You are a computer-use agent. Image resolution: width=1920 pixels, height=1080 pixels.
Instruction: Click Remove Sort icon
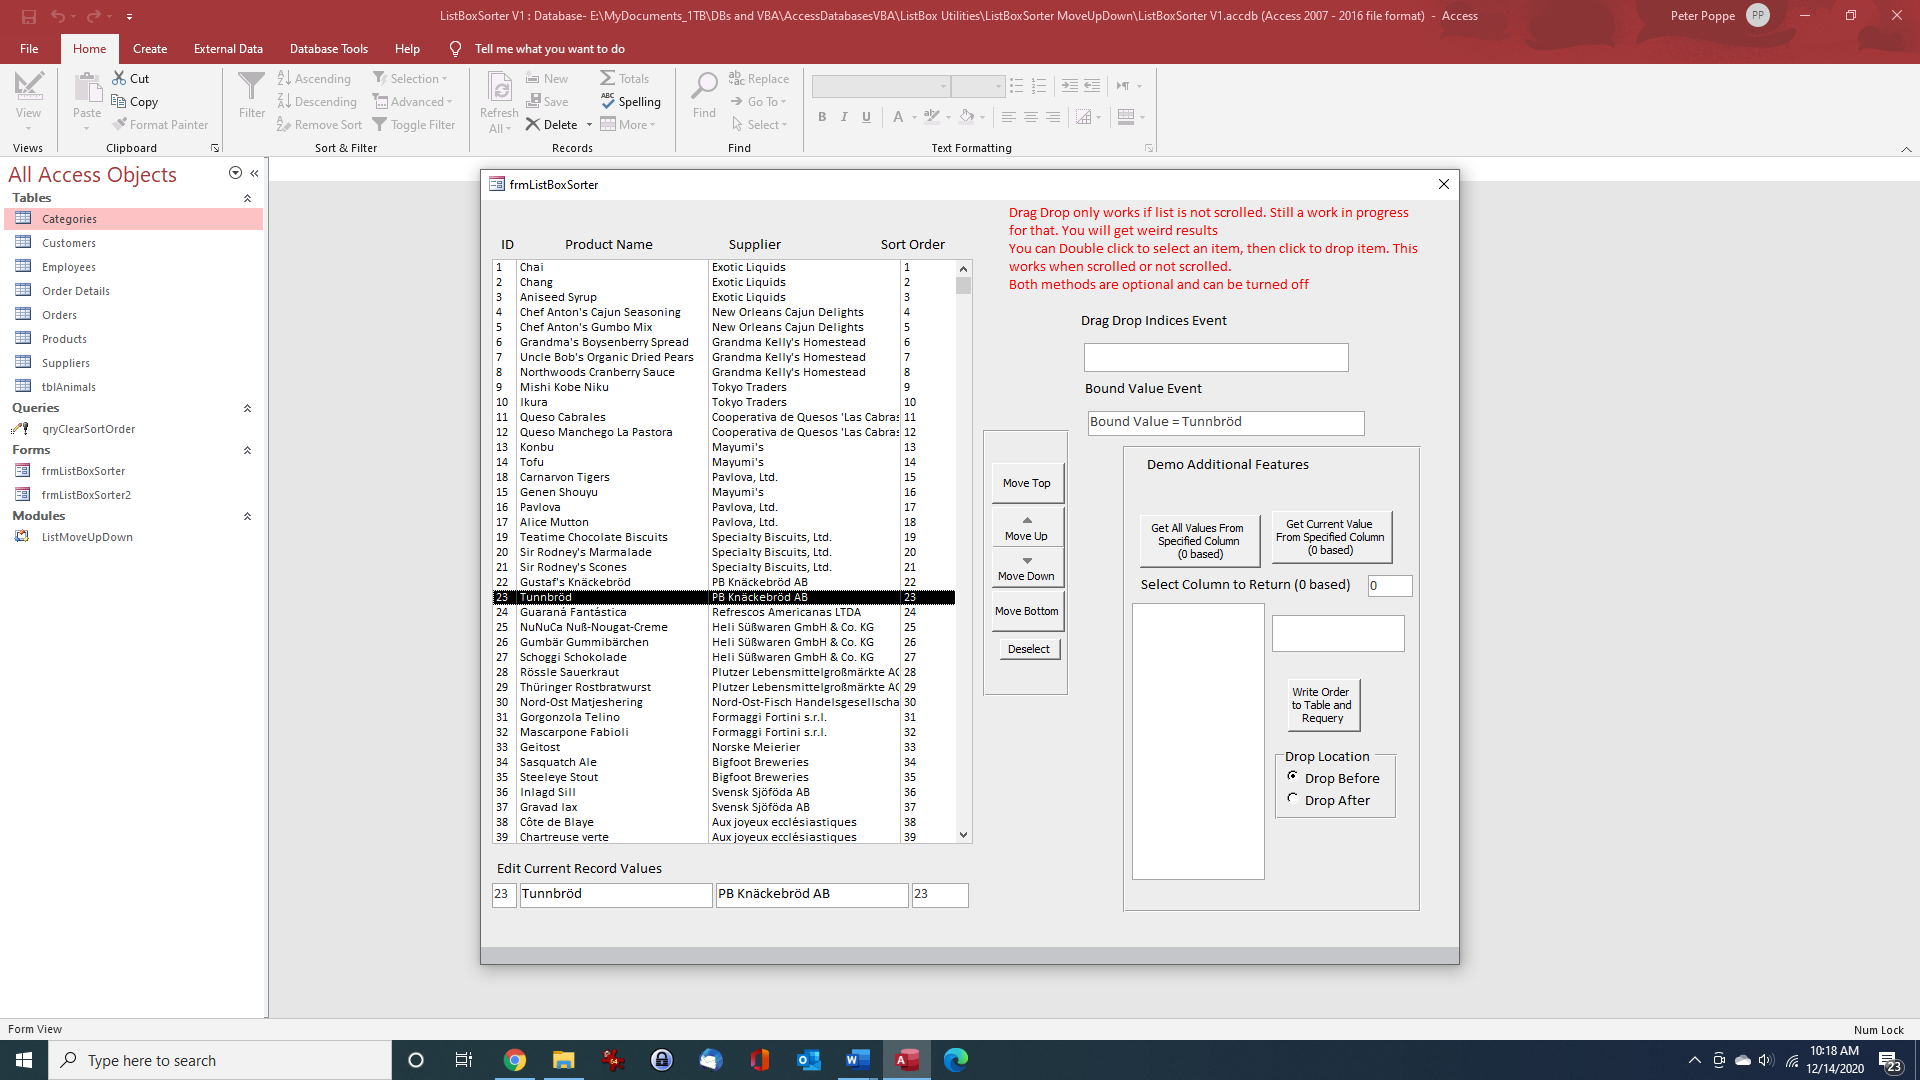[x=284, y=125]
